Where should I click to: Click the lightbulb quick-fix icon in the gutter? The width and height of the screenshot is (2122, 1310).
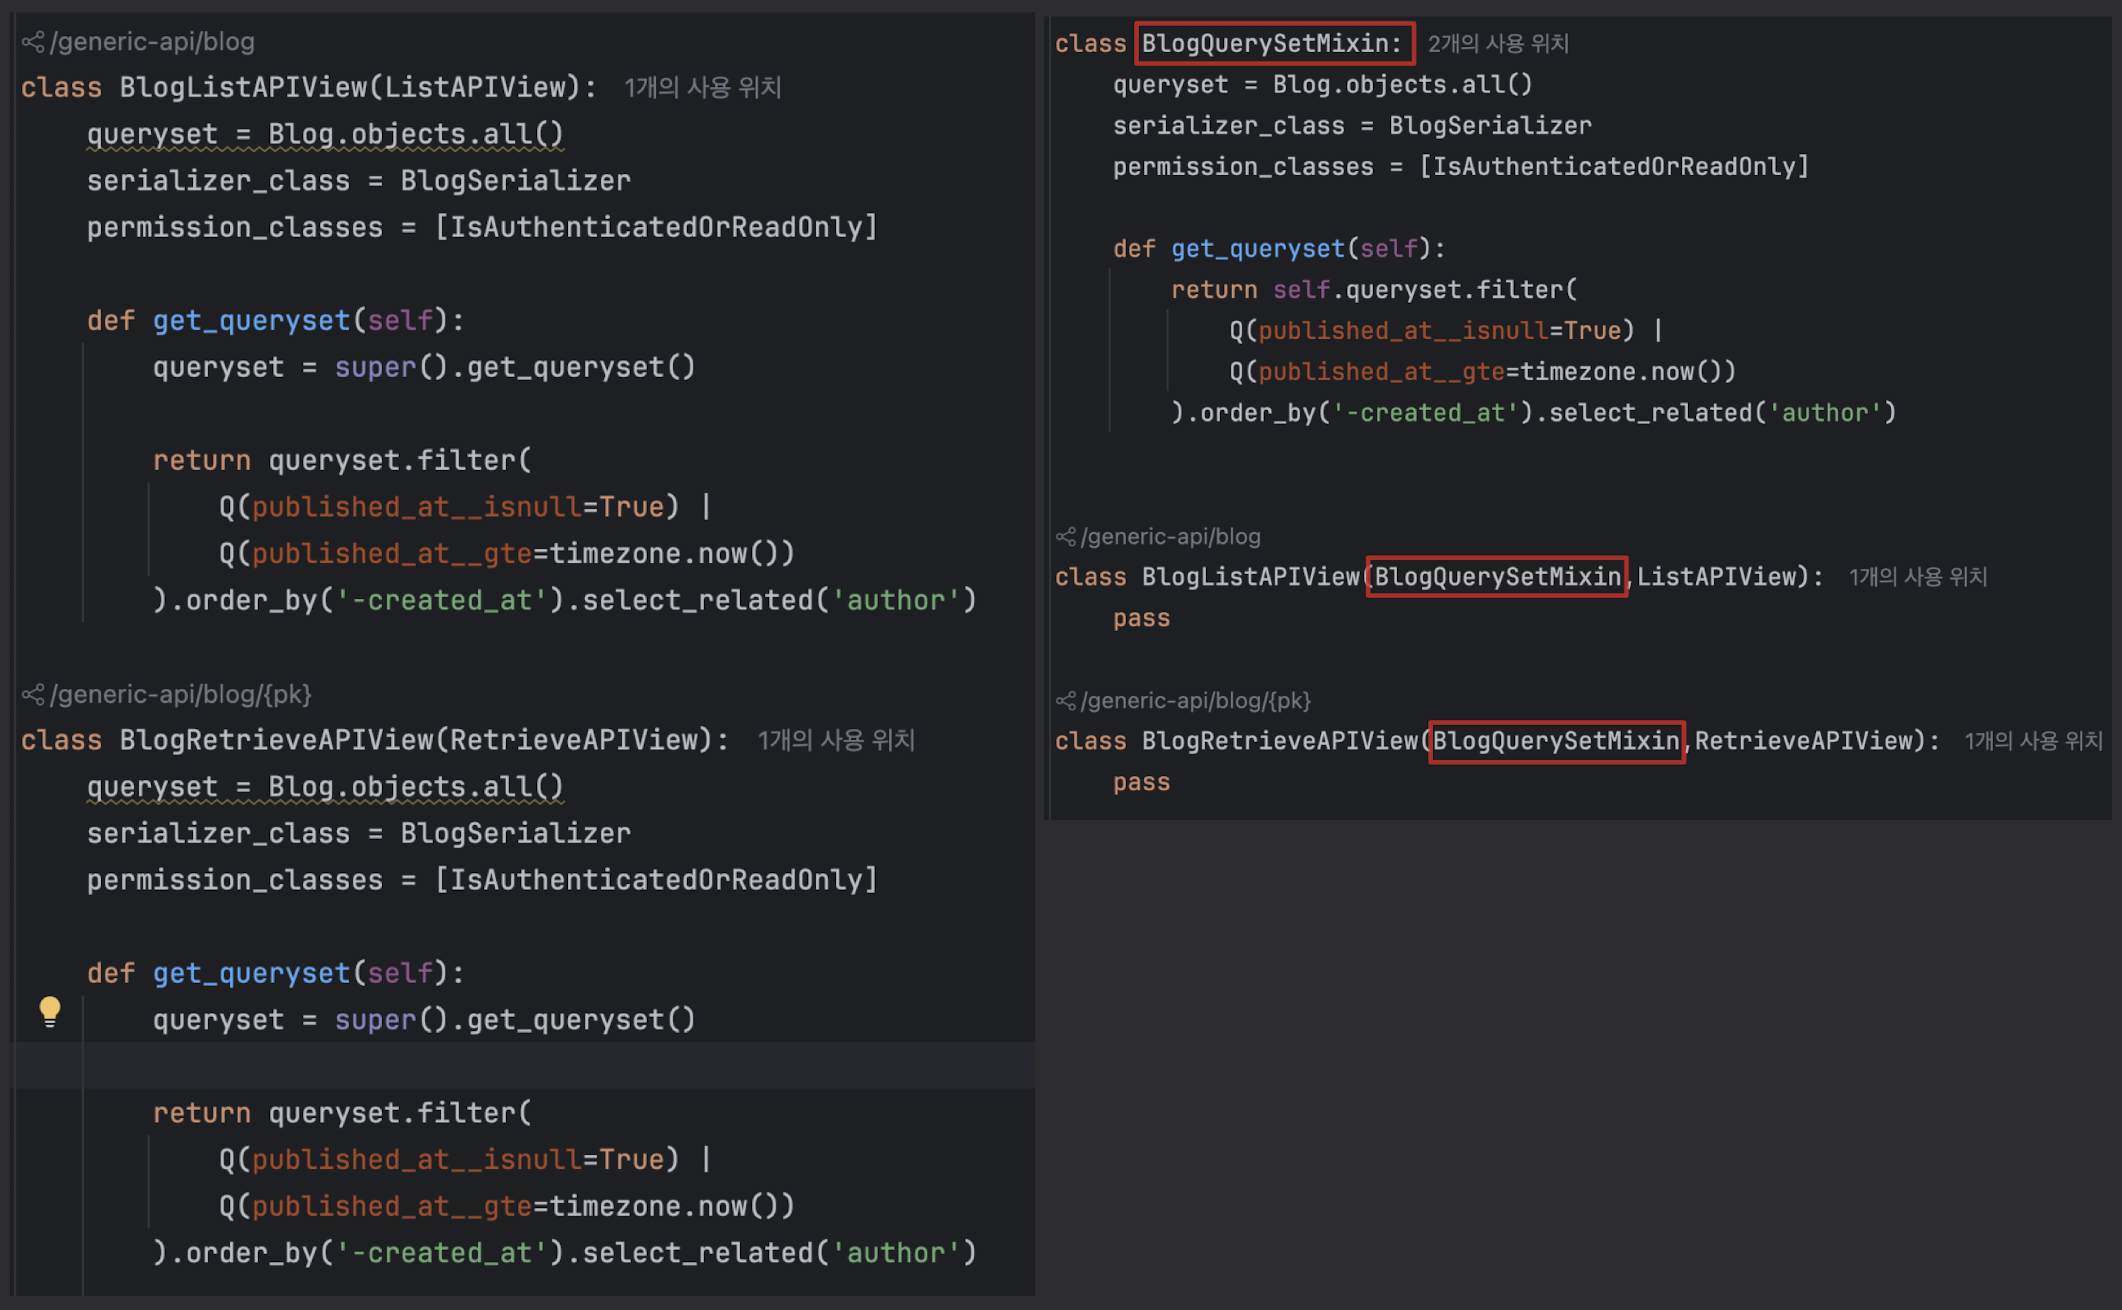(x=50, y=1012)
